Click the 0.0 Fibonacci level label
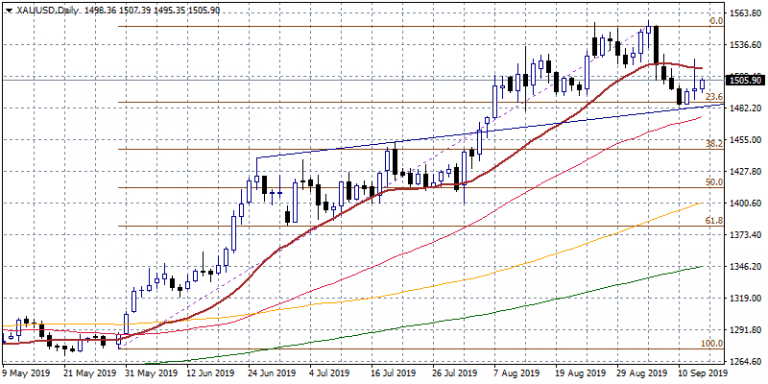768x384 pixels. (x=716, y=21)
